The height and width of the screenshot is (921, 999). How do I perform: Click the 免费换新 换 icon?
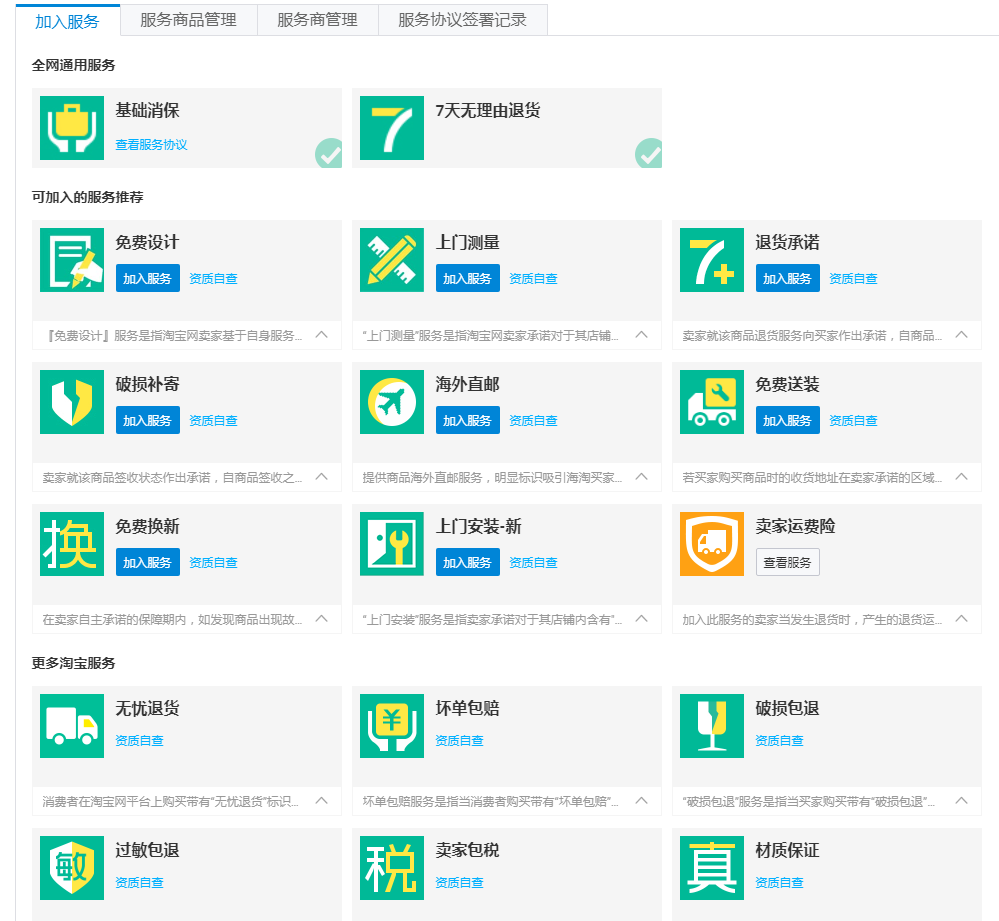pyautogui.click(x=72, y=544)
